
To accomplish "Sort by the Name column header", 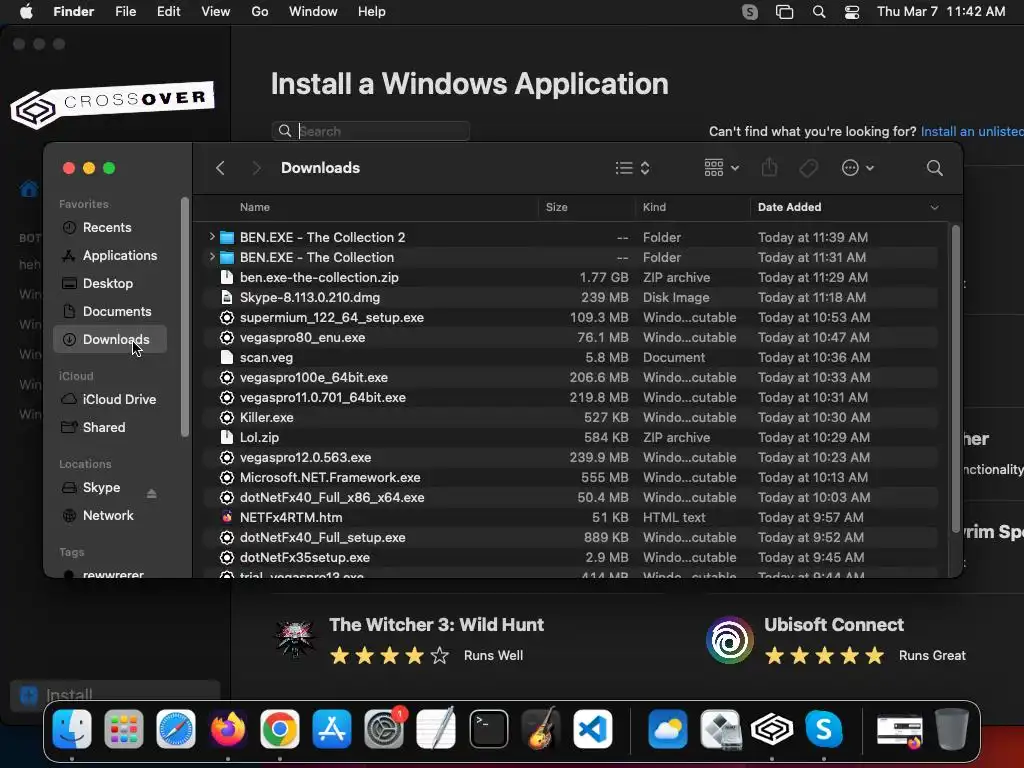I will 255,207.
